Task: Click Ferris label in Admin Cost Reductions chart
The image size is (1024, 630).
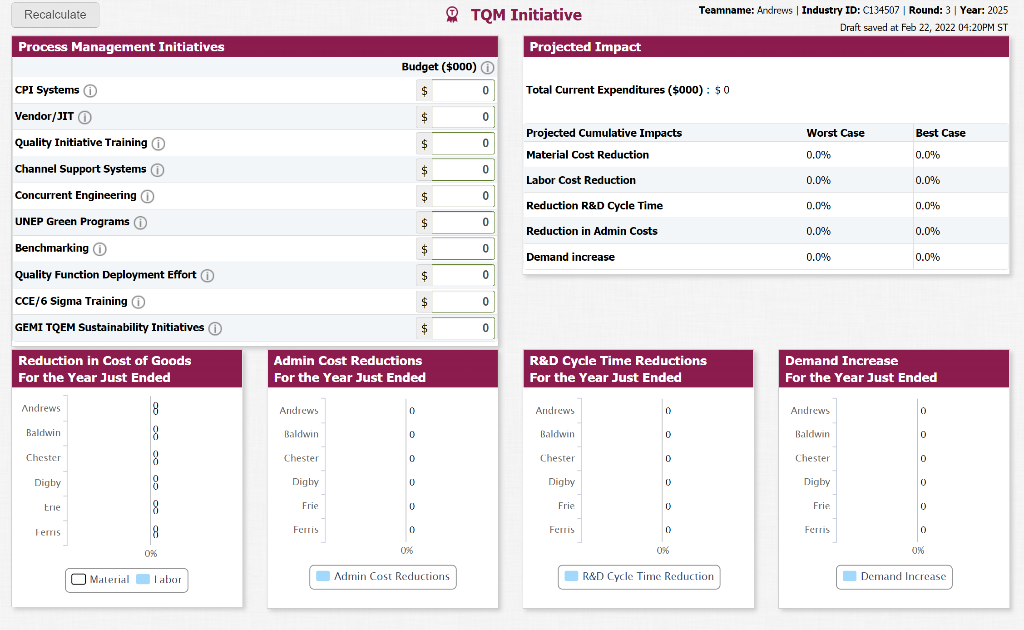Action: point(306,529)
